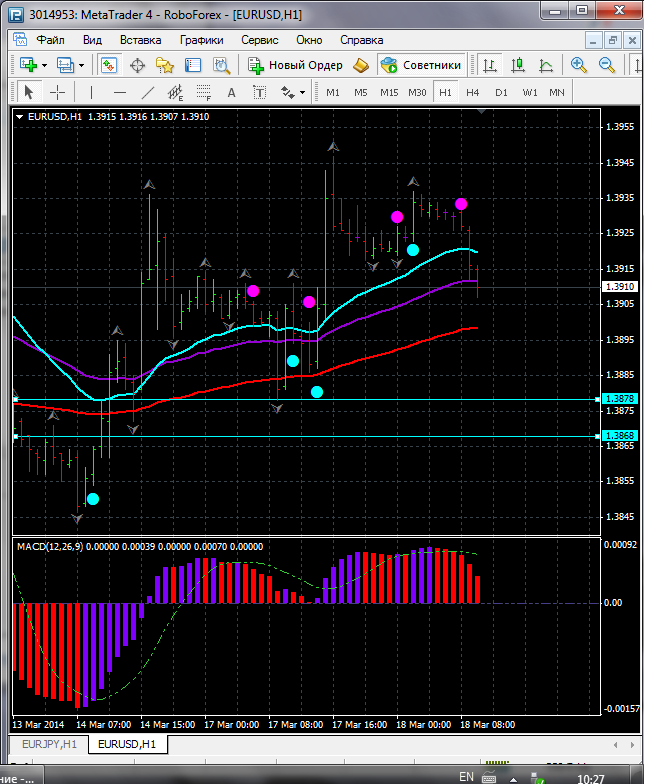The image size is (650, 784).
Task: Open the Файл menu
Action: 50,40
